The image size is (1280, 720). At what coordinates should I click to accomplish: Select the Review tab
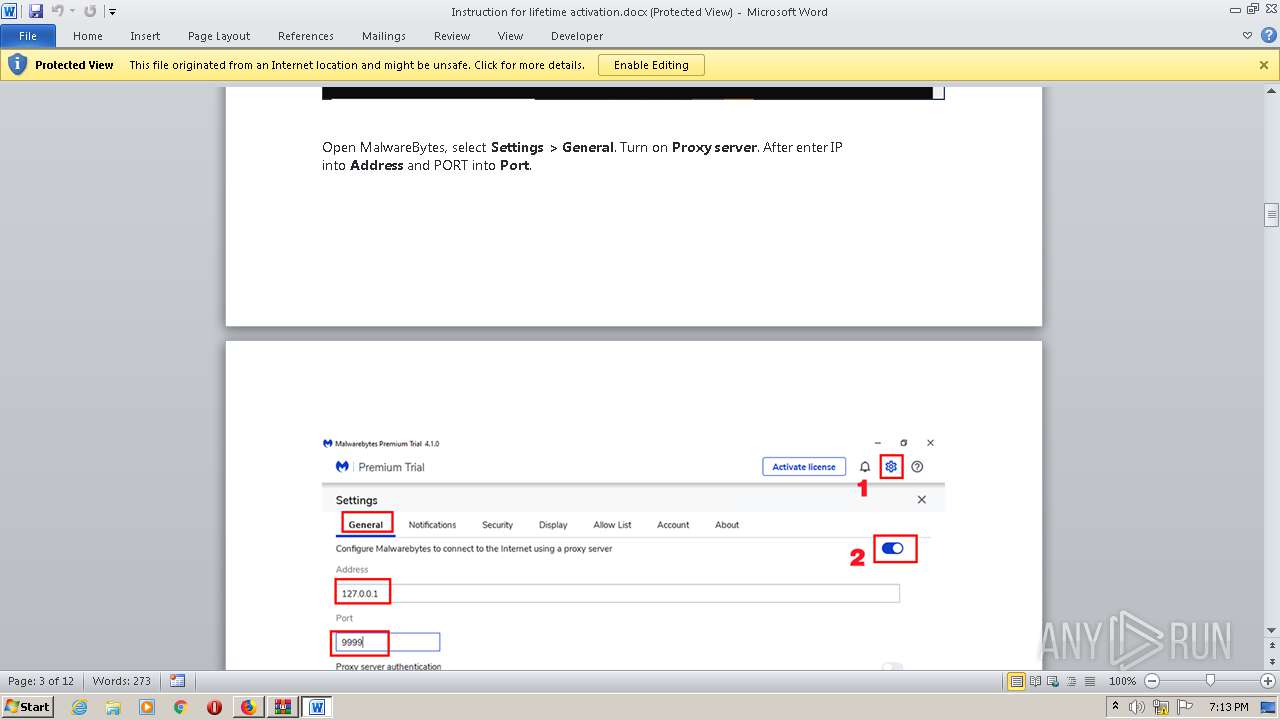click(452, 36)
